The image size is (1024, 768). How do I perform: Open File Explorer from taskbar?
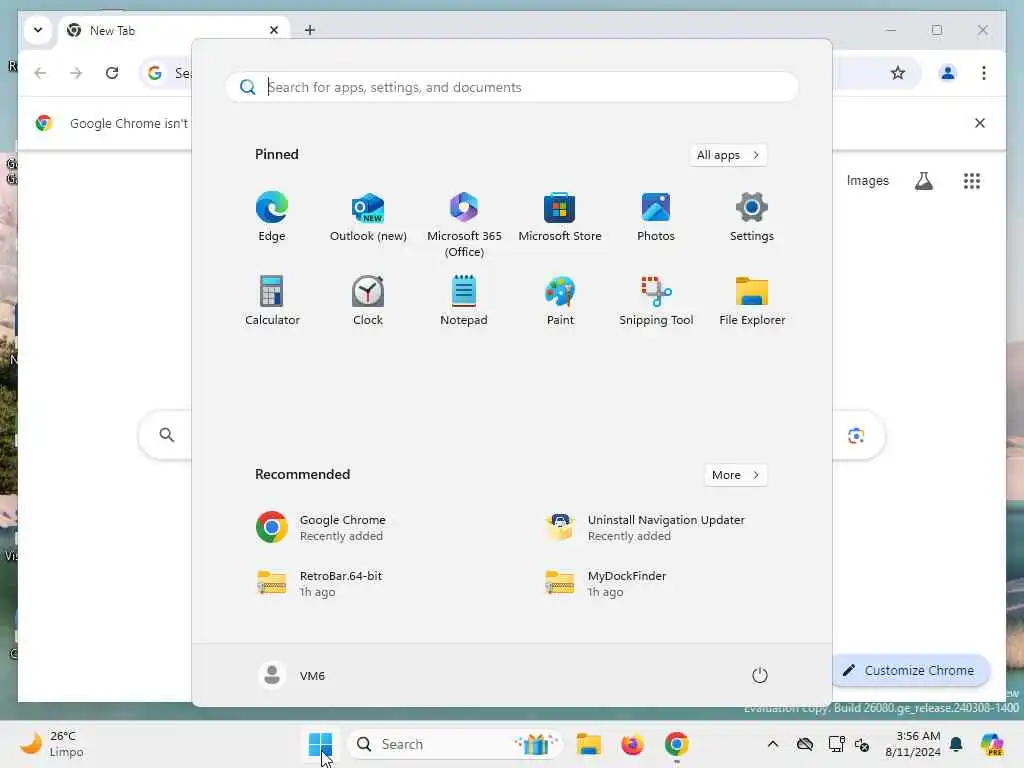[x=588, y=744]
